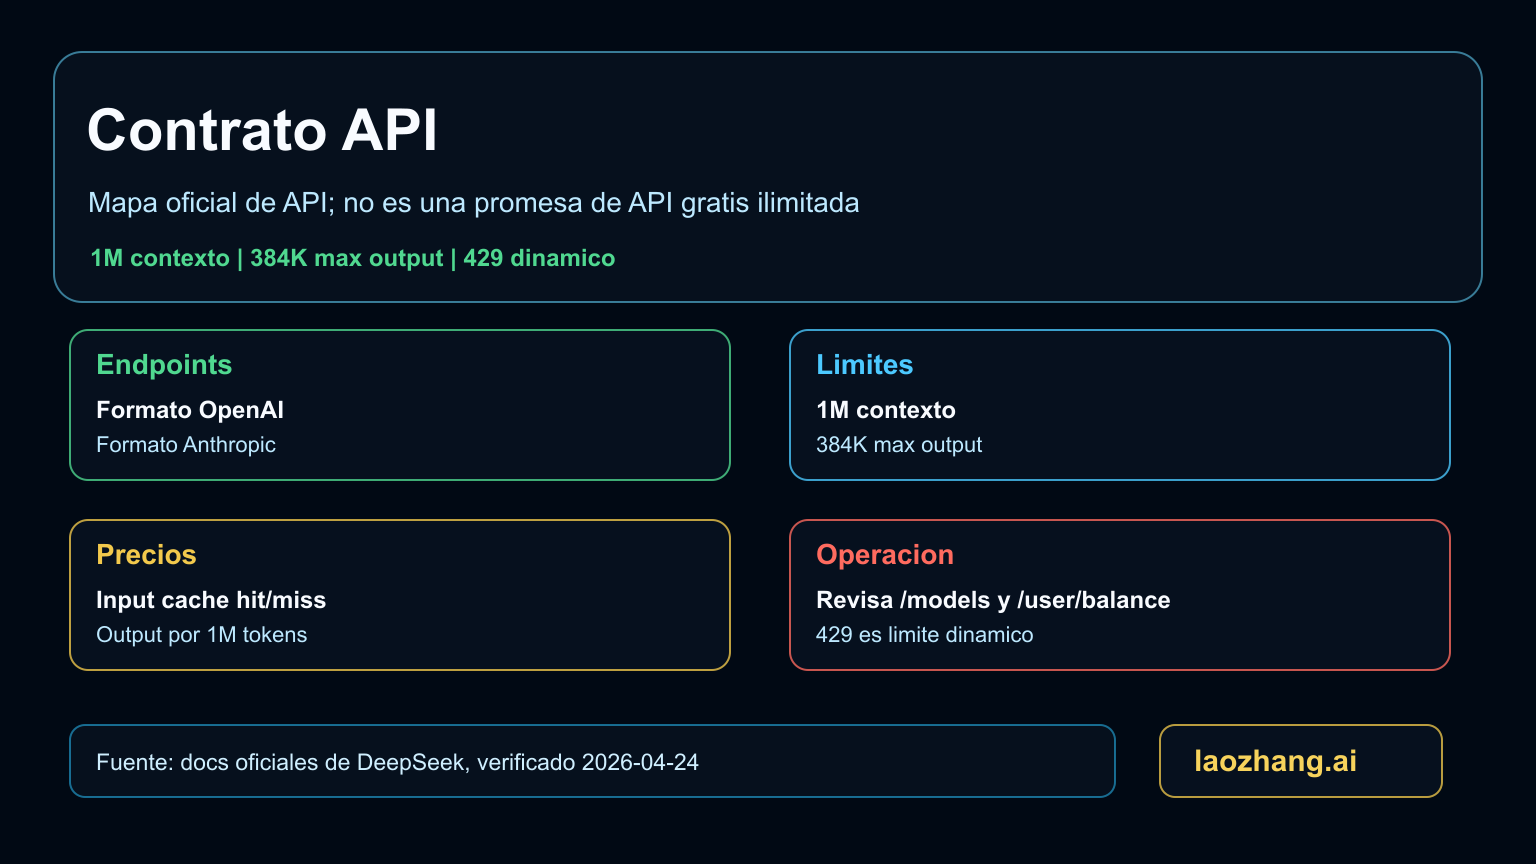The height and width of the screenshot is (864, 1536).
Task: Click "Revisa /models y /user/balance" entry
Action: click(993, 600)
